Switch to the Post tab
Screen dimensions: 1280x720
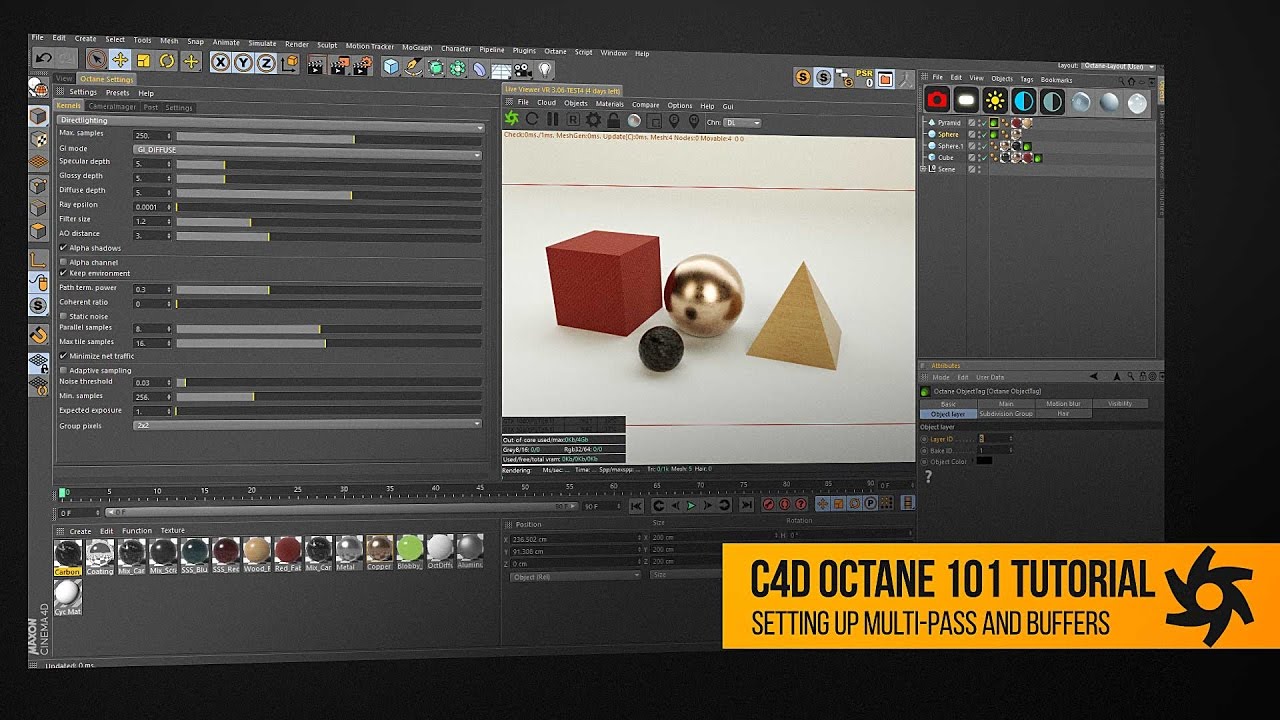tap(151, 107)
